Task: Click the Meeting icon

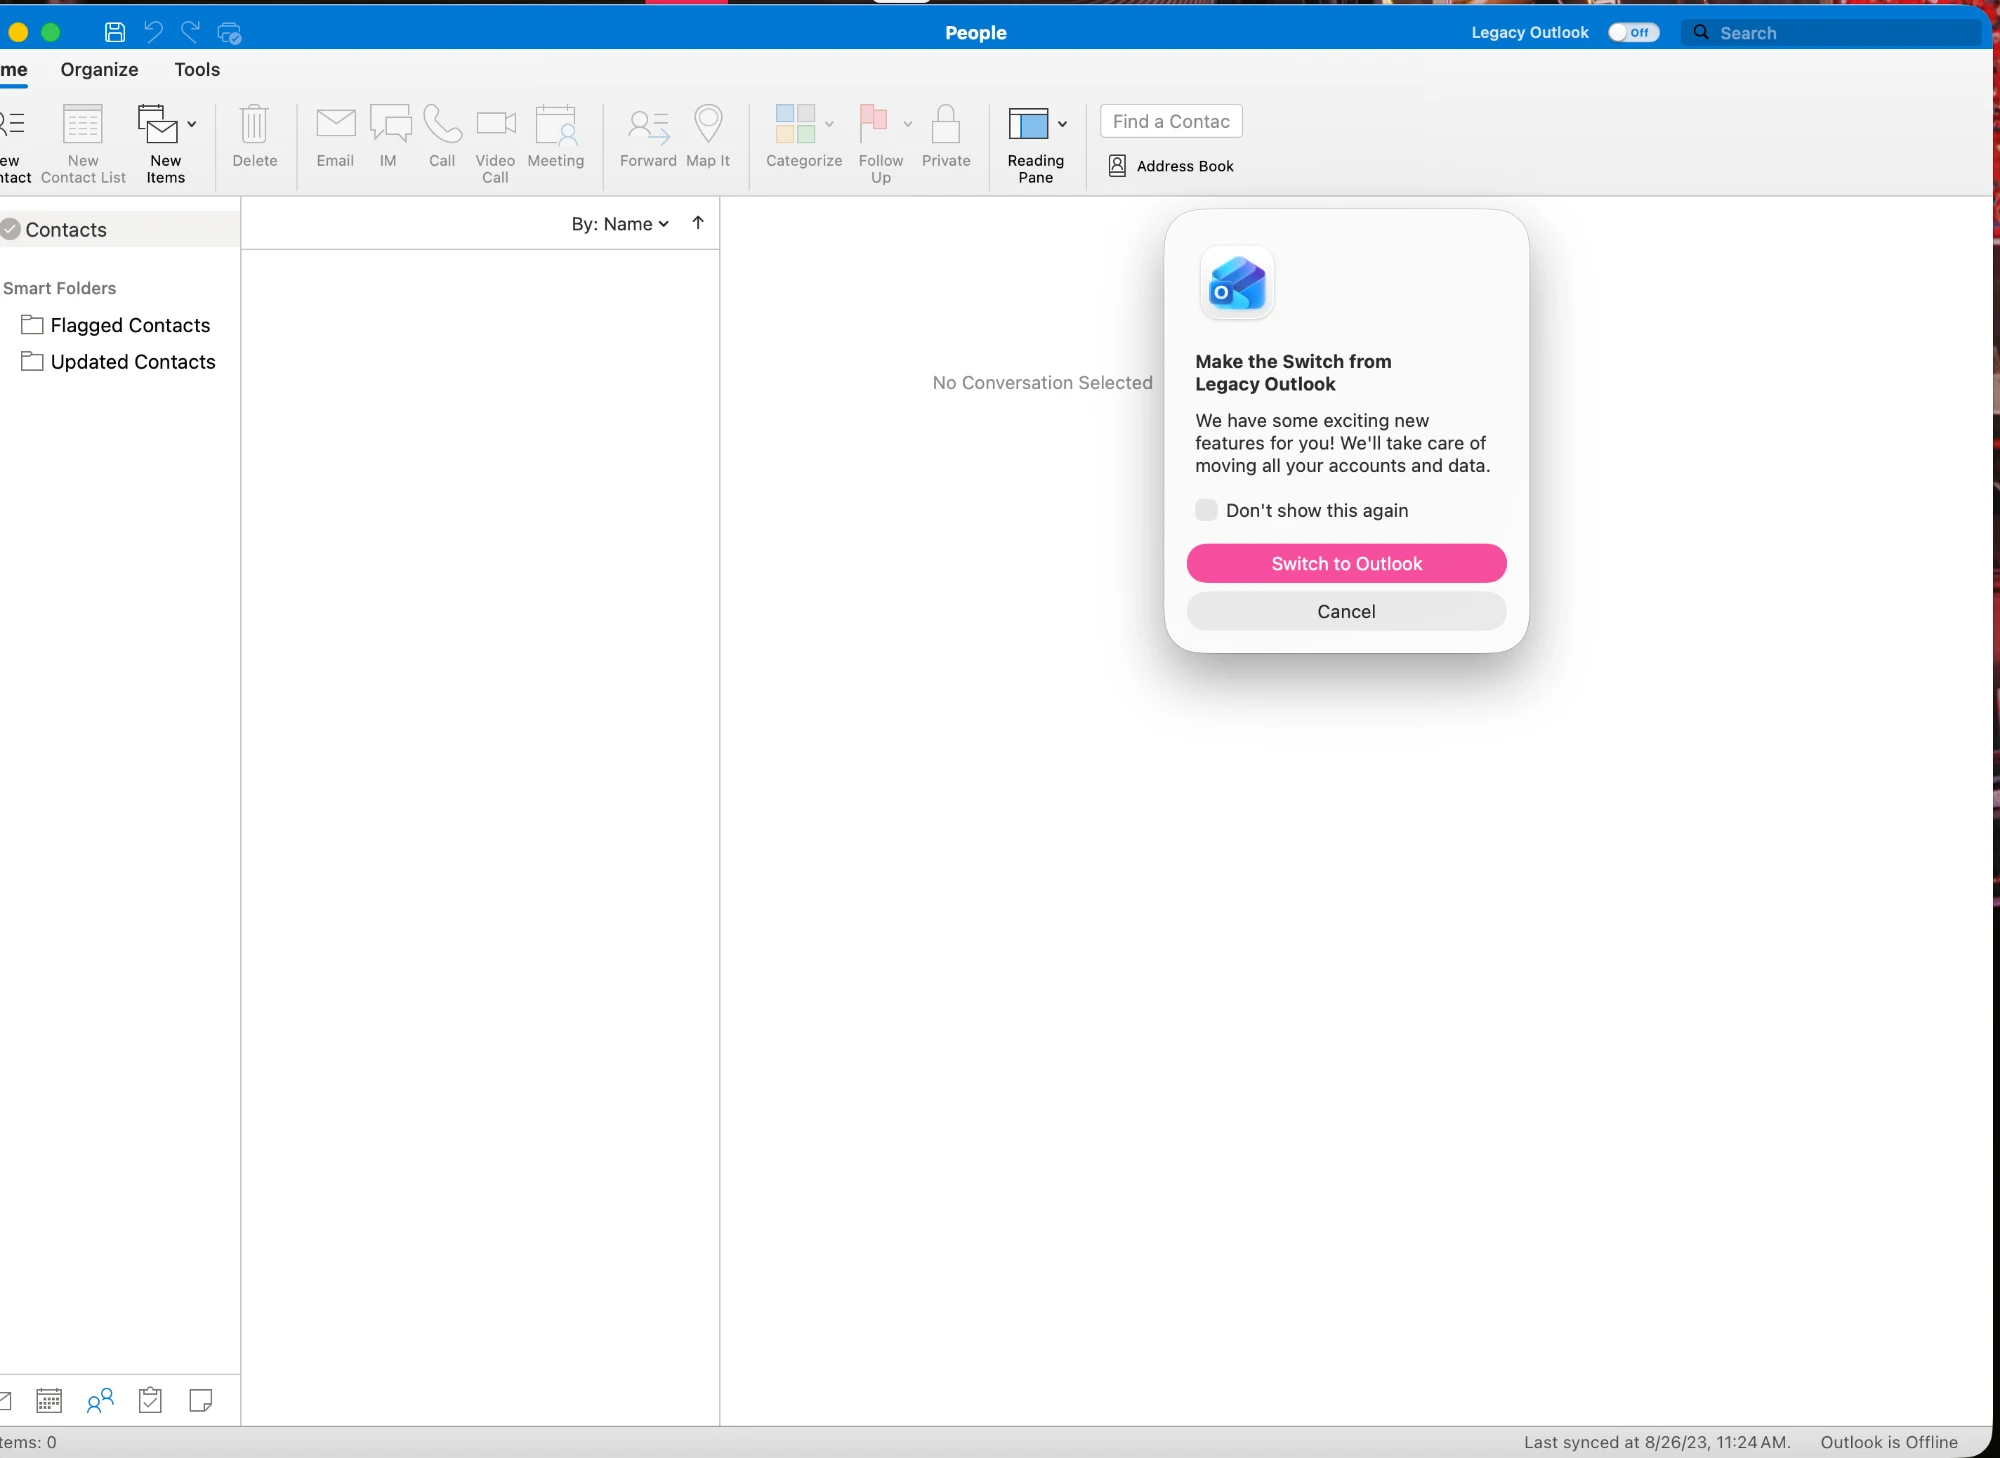Action: (556, 124)
